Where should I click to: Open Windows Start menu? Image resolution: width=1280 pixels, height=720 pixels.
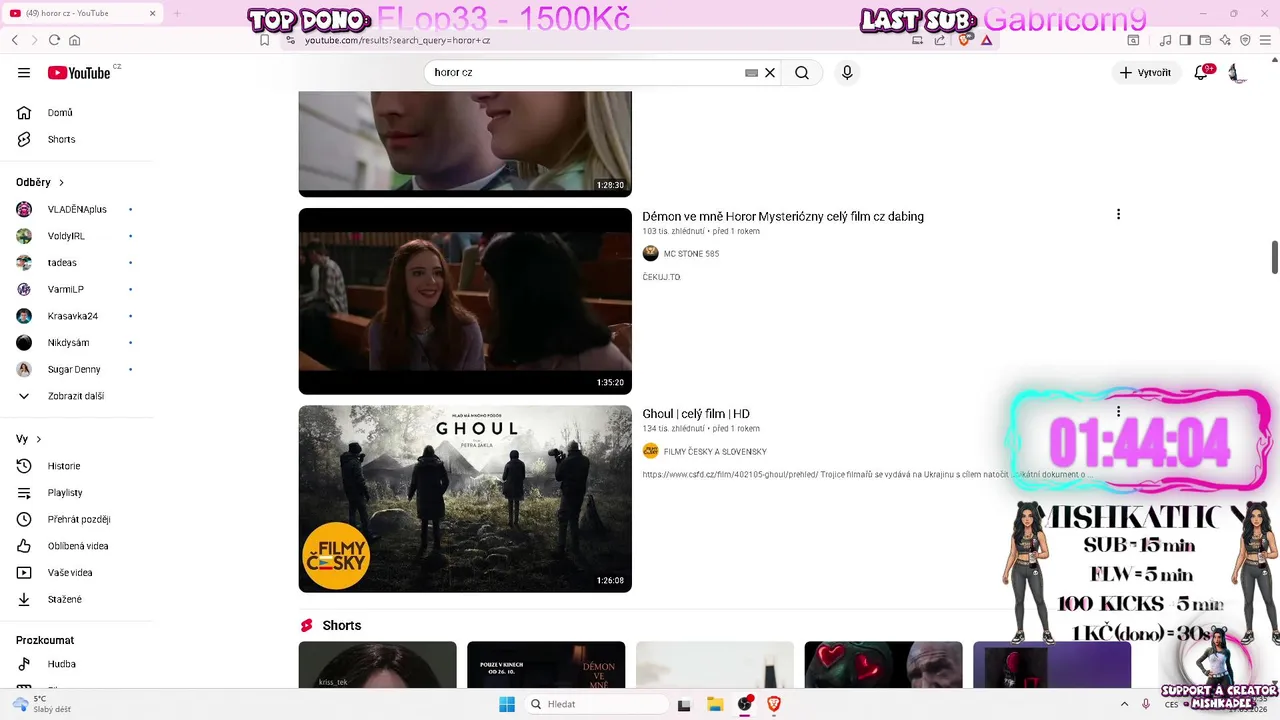[x=507, y=704]
